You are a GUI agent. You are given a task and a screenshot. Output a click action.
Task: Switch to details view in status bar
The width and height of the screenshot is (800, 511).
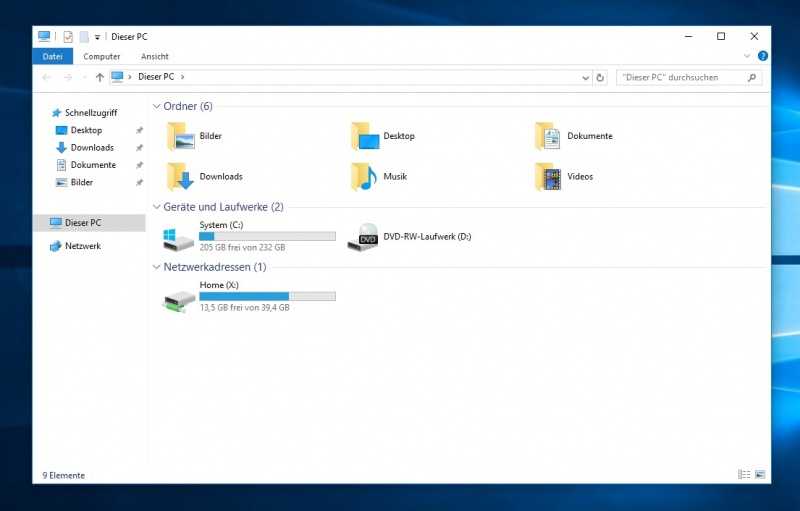click(x=744, y=475)
